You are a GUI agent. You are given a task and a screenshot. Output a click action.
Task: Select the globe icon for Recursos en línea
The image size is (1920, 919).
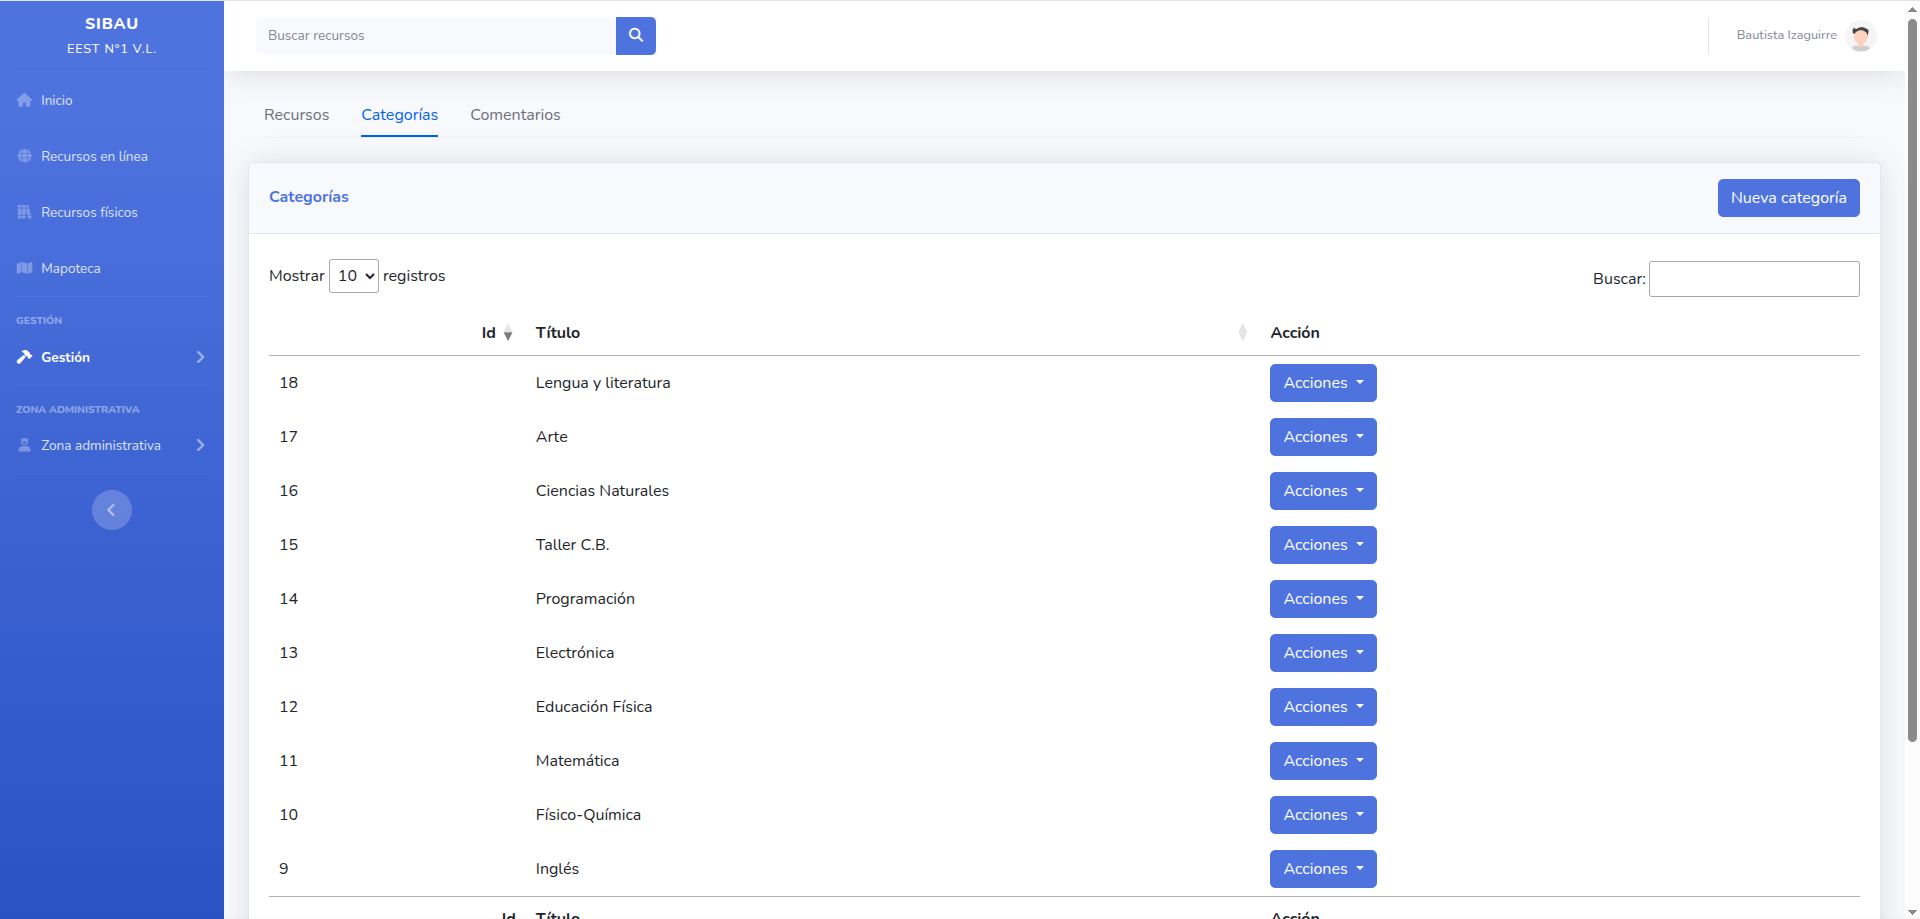point(23,156)
